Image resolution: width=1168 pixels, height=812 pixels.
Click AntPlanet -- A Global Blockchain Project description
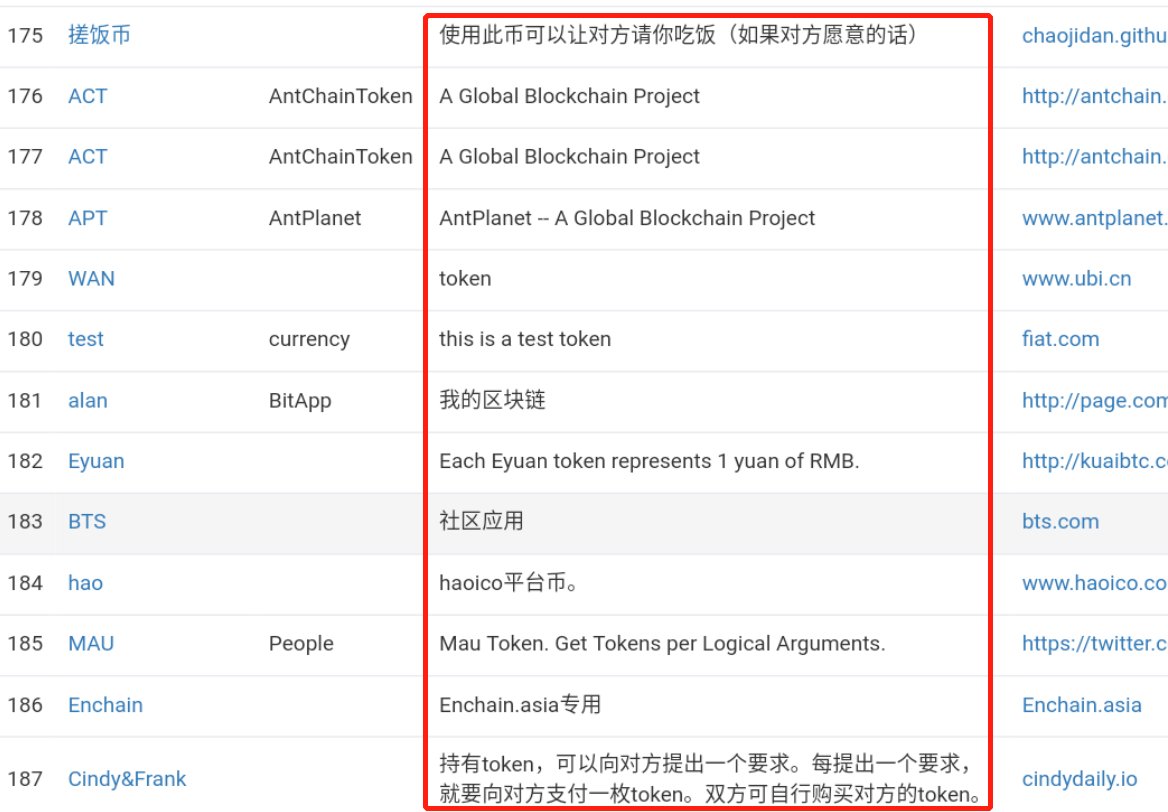(x=627, y=218)
